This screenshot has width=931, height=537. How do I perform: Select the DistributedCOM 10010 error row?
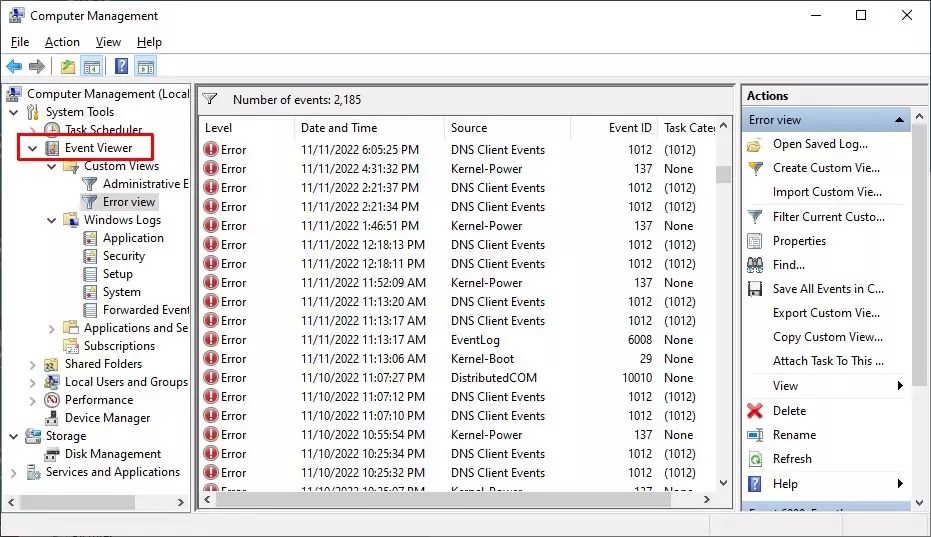[458, 378]
